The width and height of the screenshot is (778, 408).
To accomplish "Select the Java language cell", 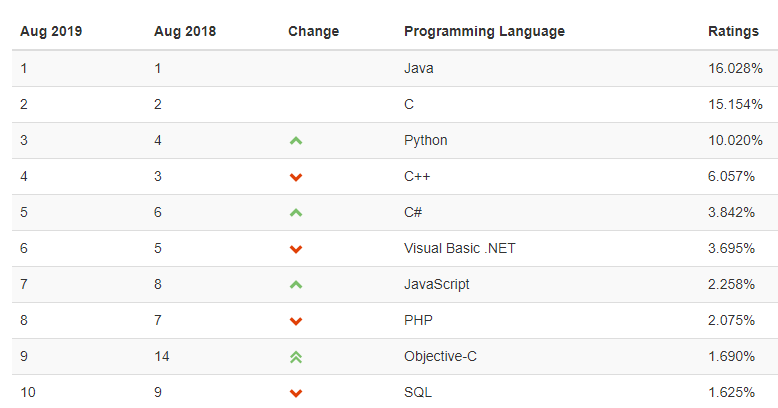I will click(x=419, y=68).
